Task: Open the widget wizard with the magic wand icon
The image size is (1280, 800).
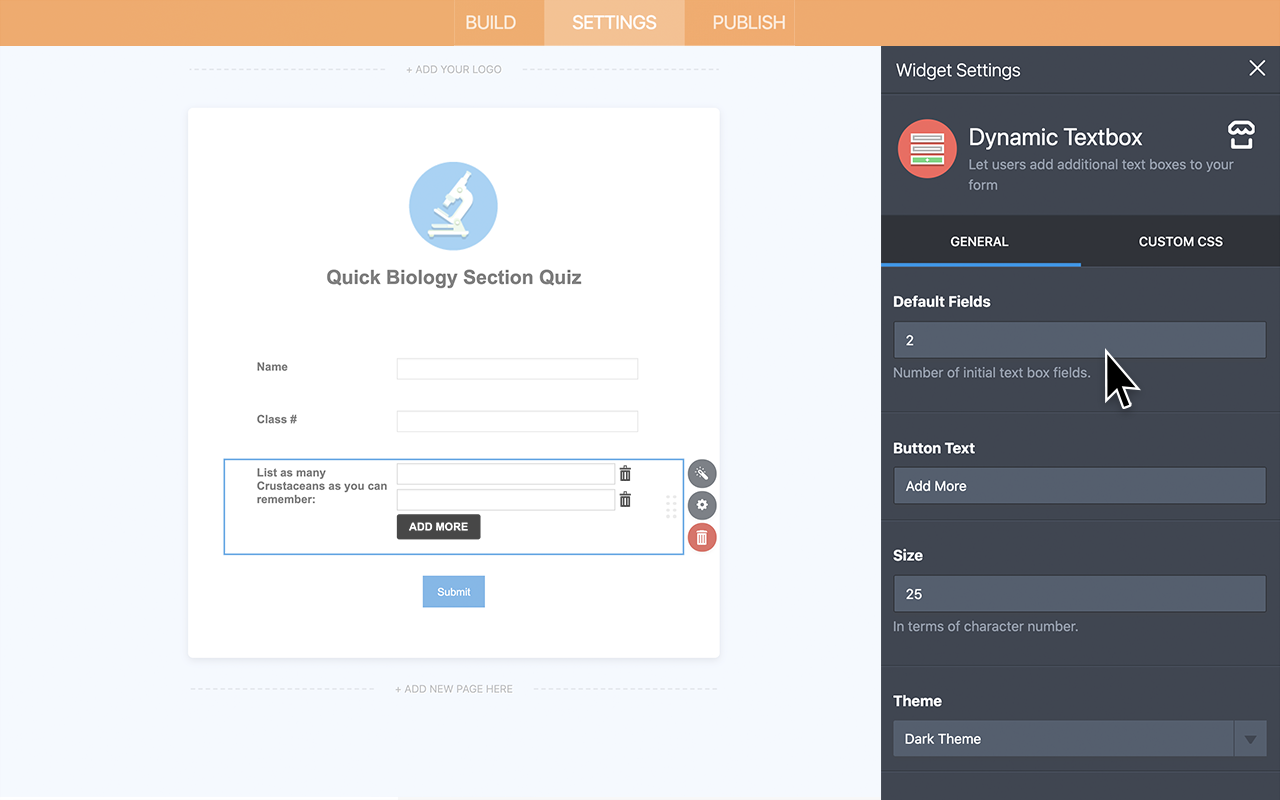Action: (702, 473)
